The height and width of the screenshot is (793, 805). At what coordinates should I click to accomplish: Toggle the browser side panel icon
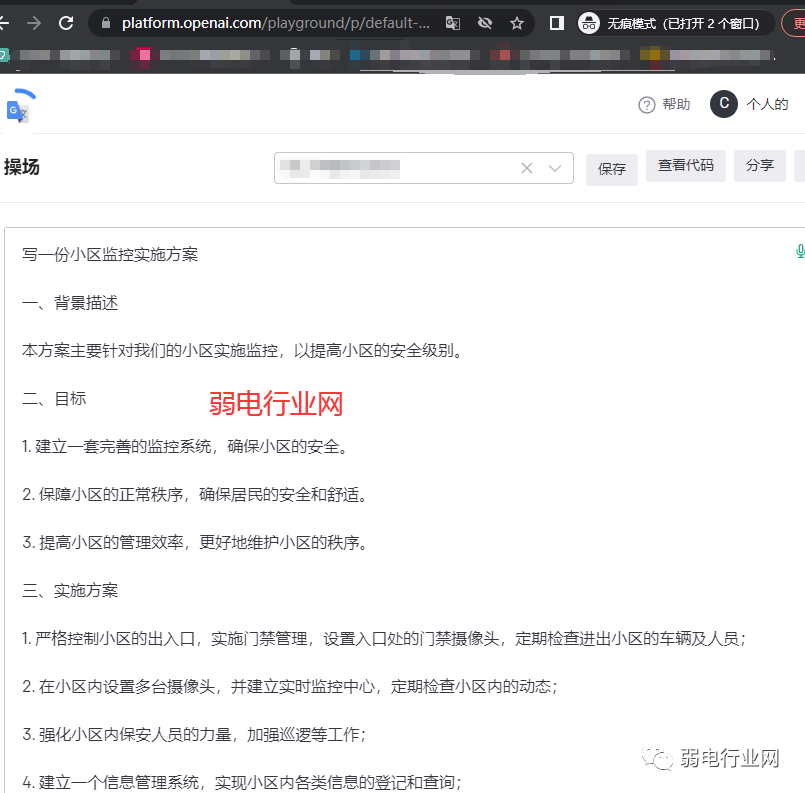click(557, 22)
